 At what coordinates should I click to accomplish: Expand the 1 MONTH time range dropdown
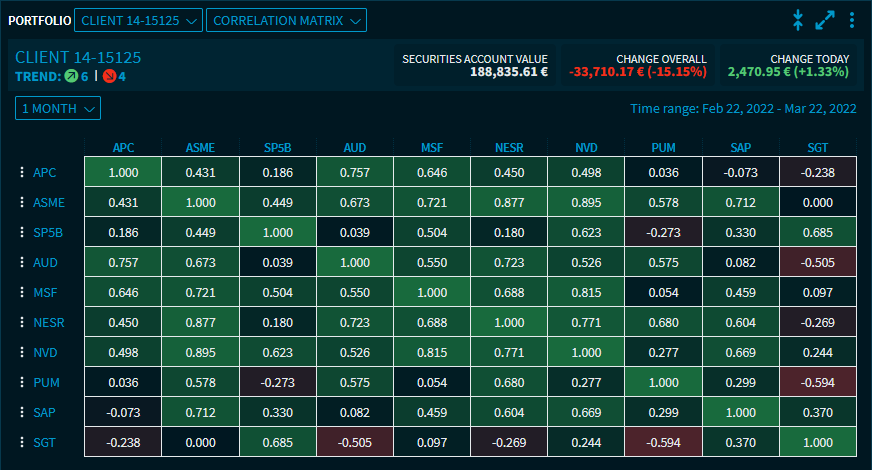58,108
